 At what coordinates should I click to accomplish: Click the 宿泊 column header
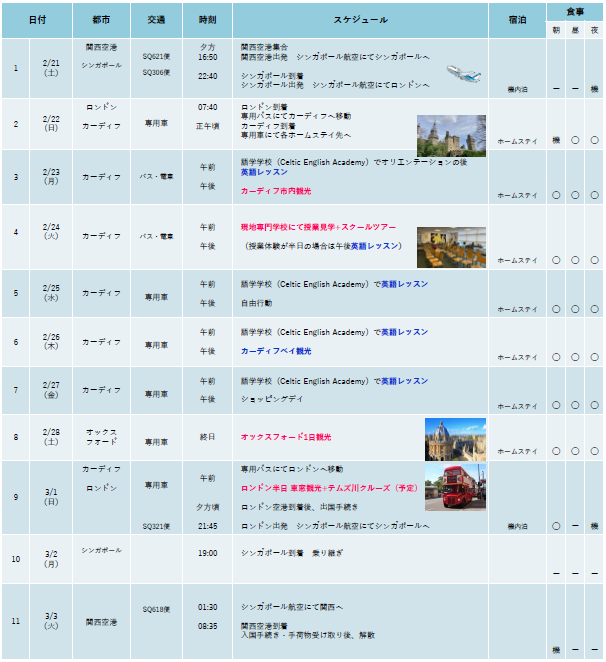[x=517, y=20]
